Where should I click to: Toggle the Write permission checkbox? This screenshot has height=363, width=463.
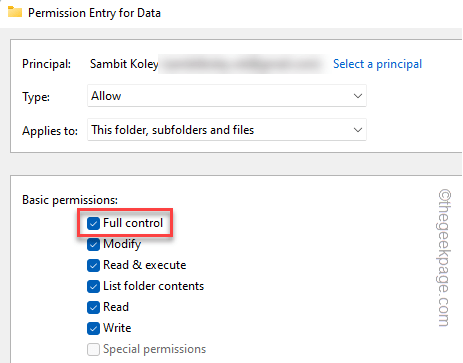pos(93,328)
